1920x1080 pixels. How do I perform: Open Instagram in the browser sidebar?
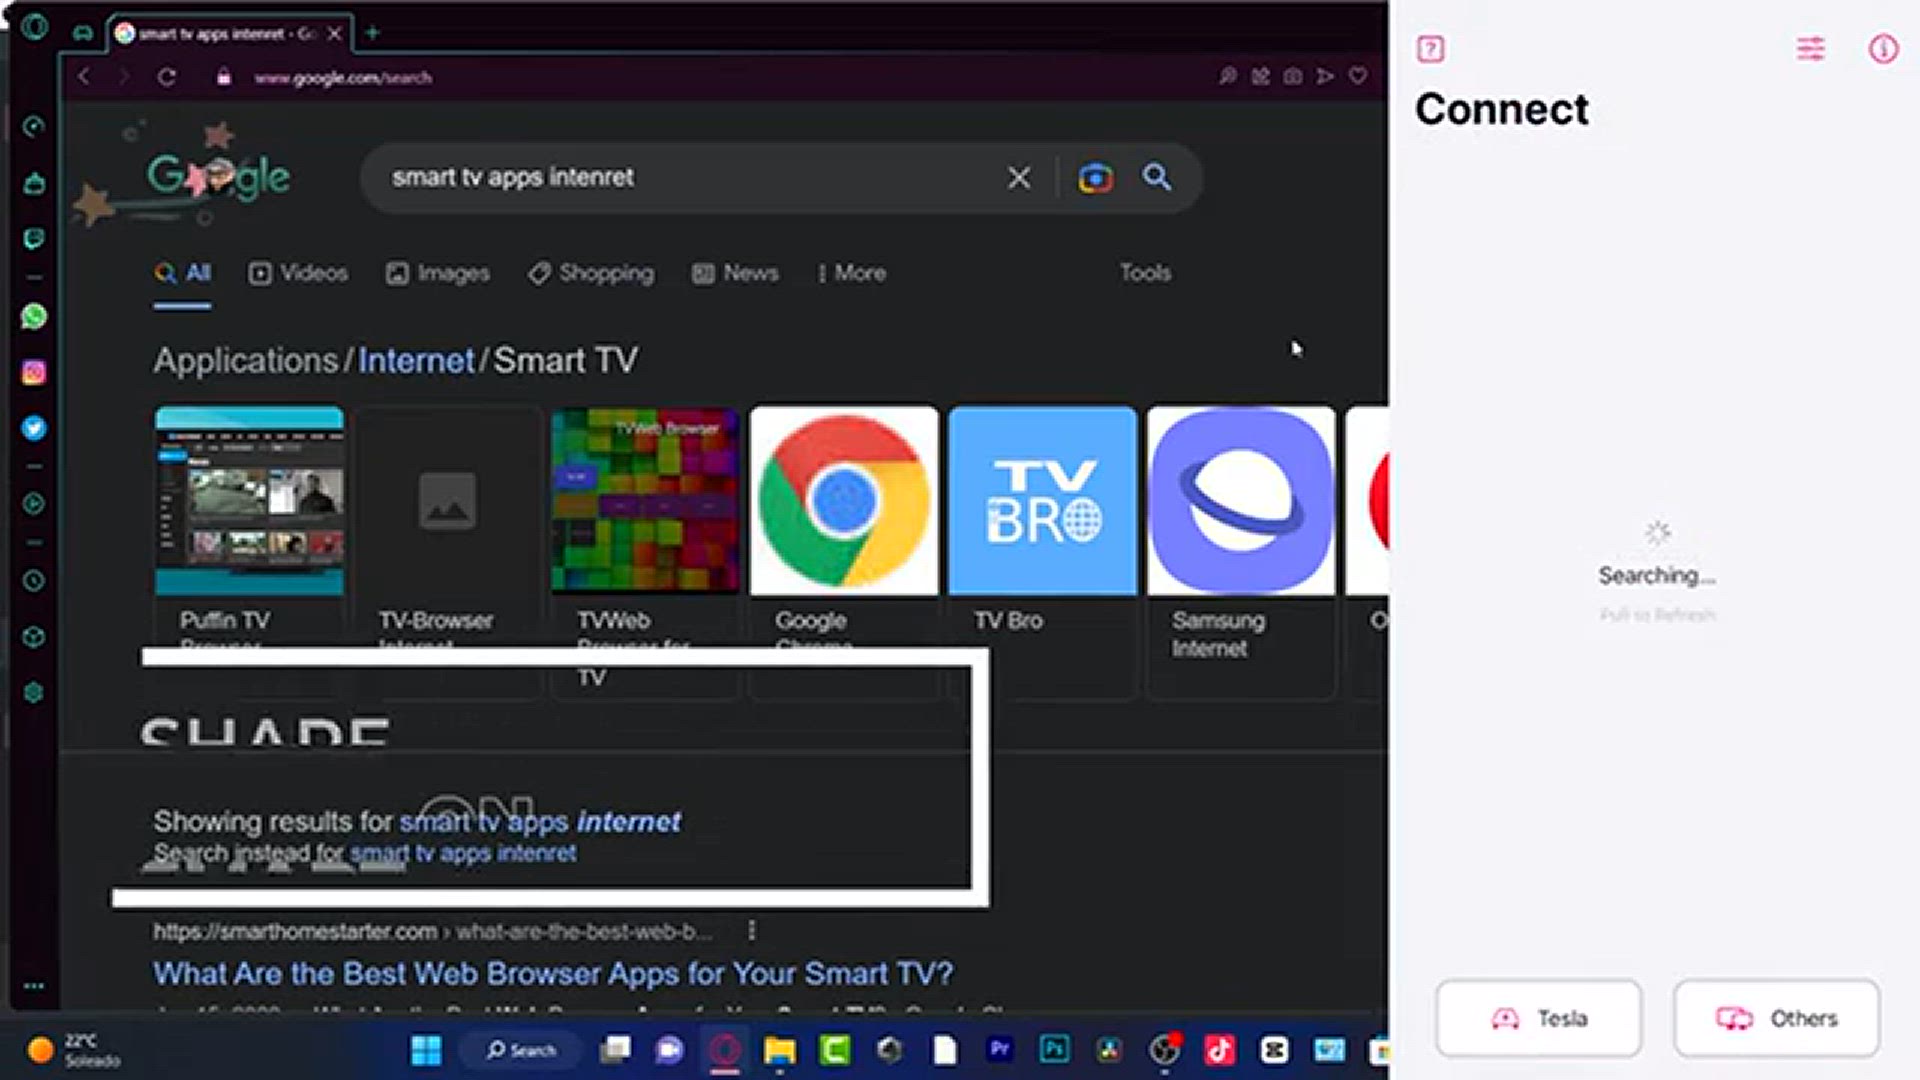pyautogui.click(x=34, y=373)
